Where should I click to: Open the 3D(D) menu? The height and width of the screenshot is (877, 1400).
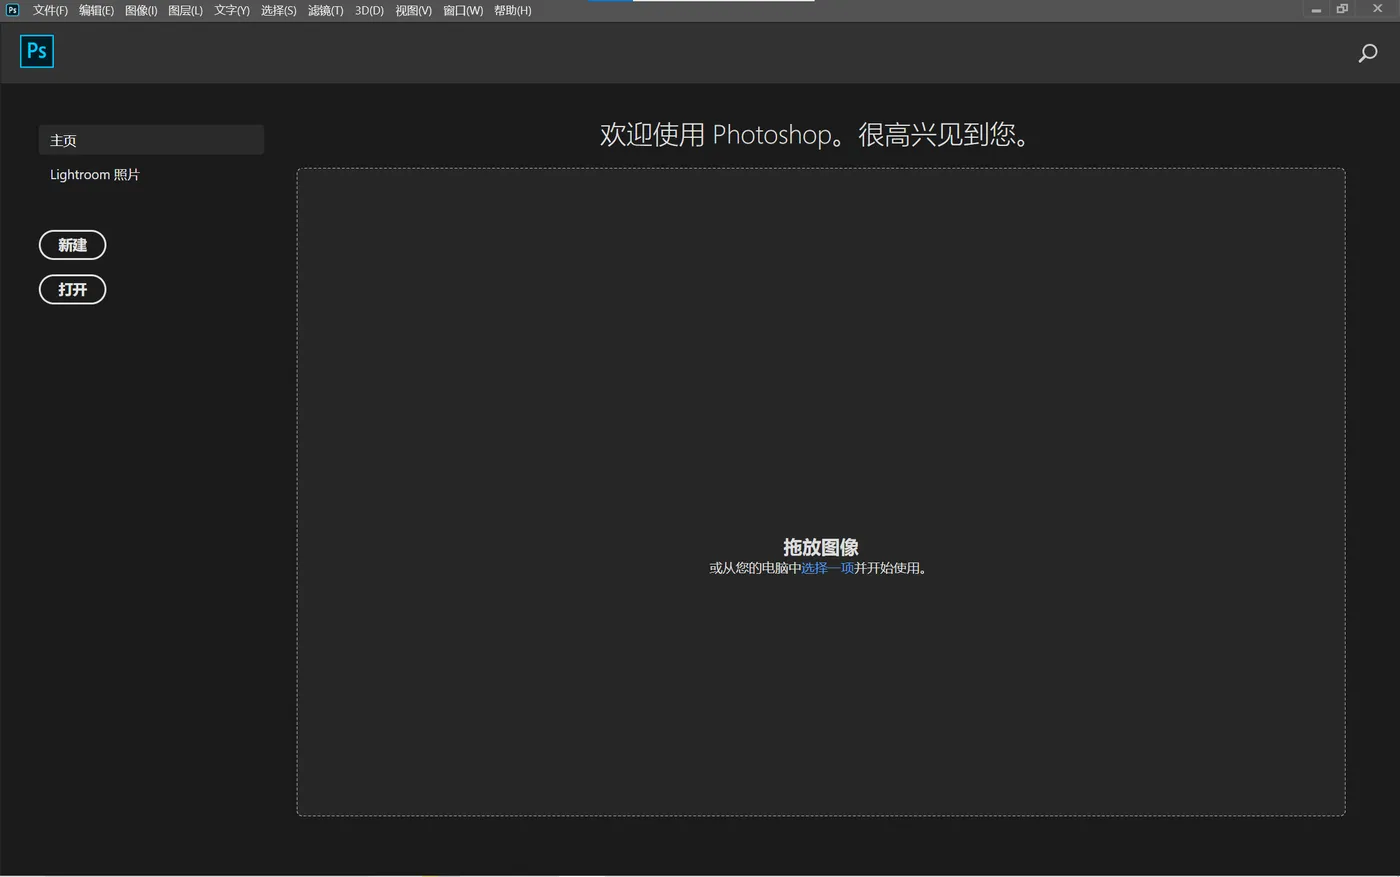(369, 10)
